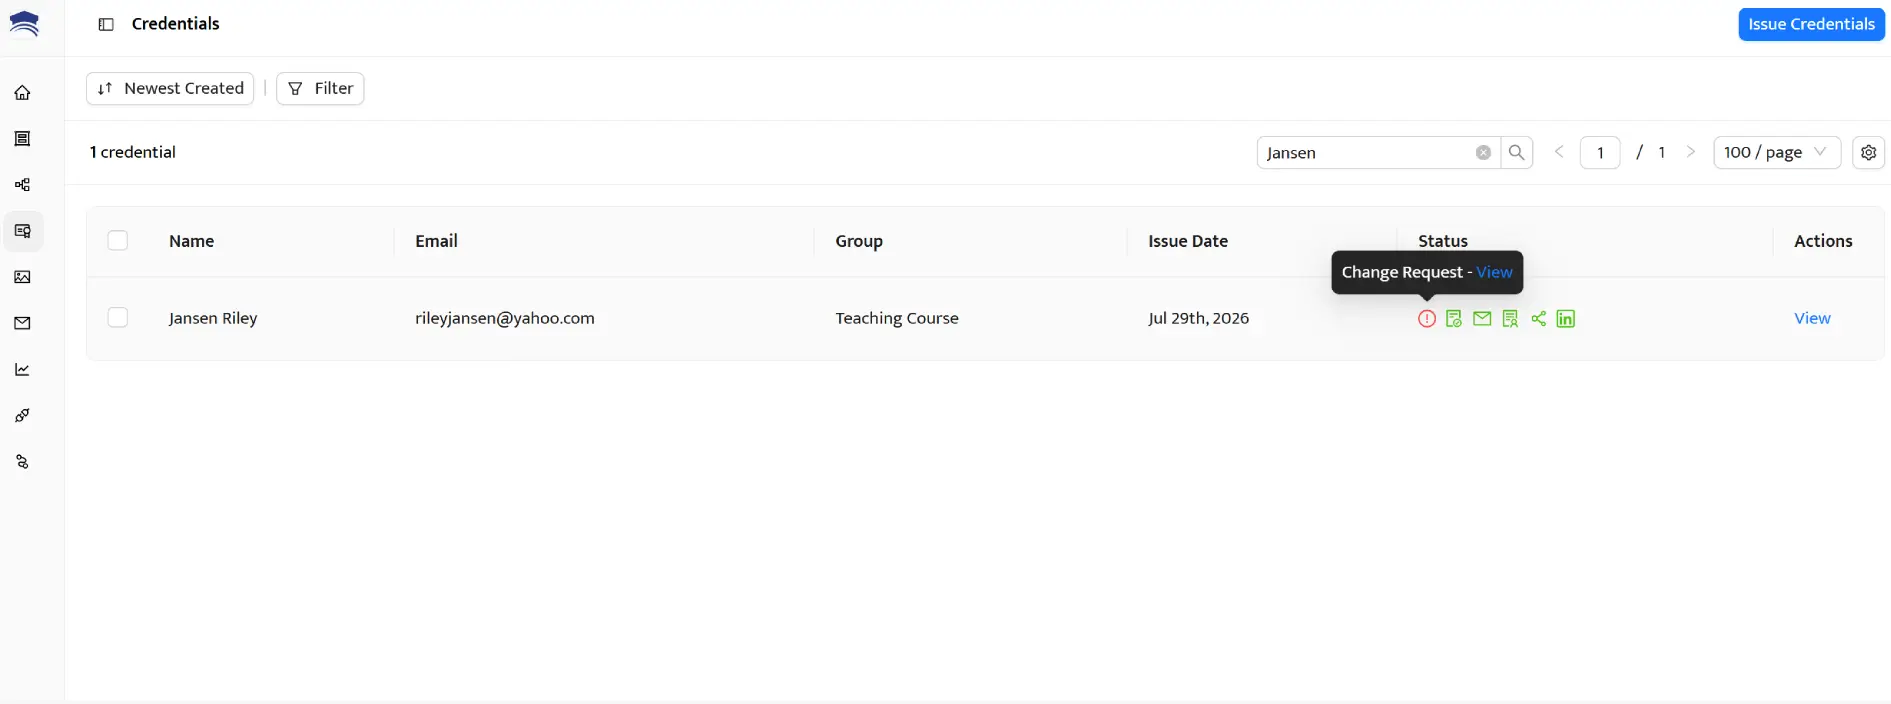Image resolution: width=1891 pixels, height=704 pixels.
Task: Toggle the sidebar collapse icon near Credentials
Action: 106,24
